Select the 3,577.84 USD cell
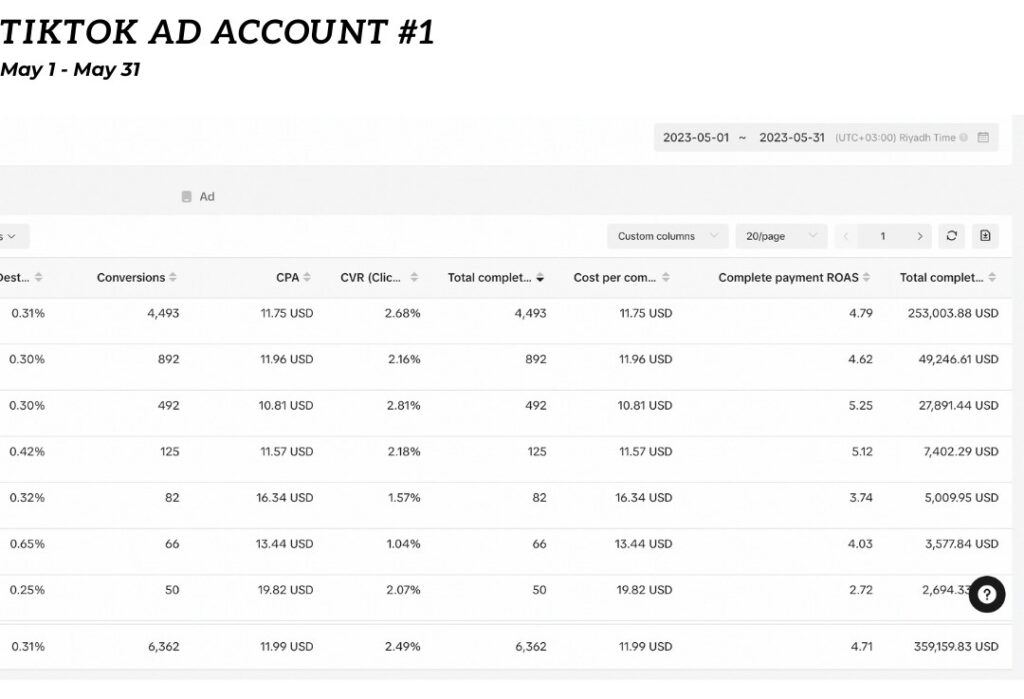Screen dimensions: 1024x699 click(x=961, y=544)
